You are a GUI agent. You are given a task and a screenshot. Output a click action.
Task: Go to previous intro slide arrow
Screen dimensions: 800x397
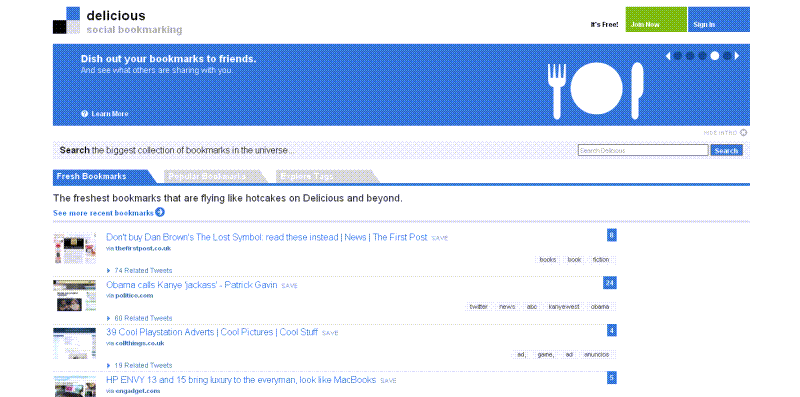[x=668, y=56]
